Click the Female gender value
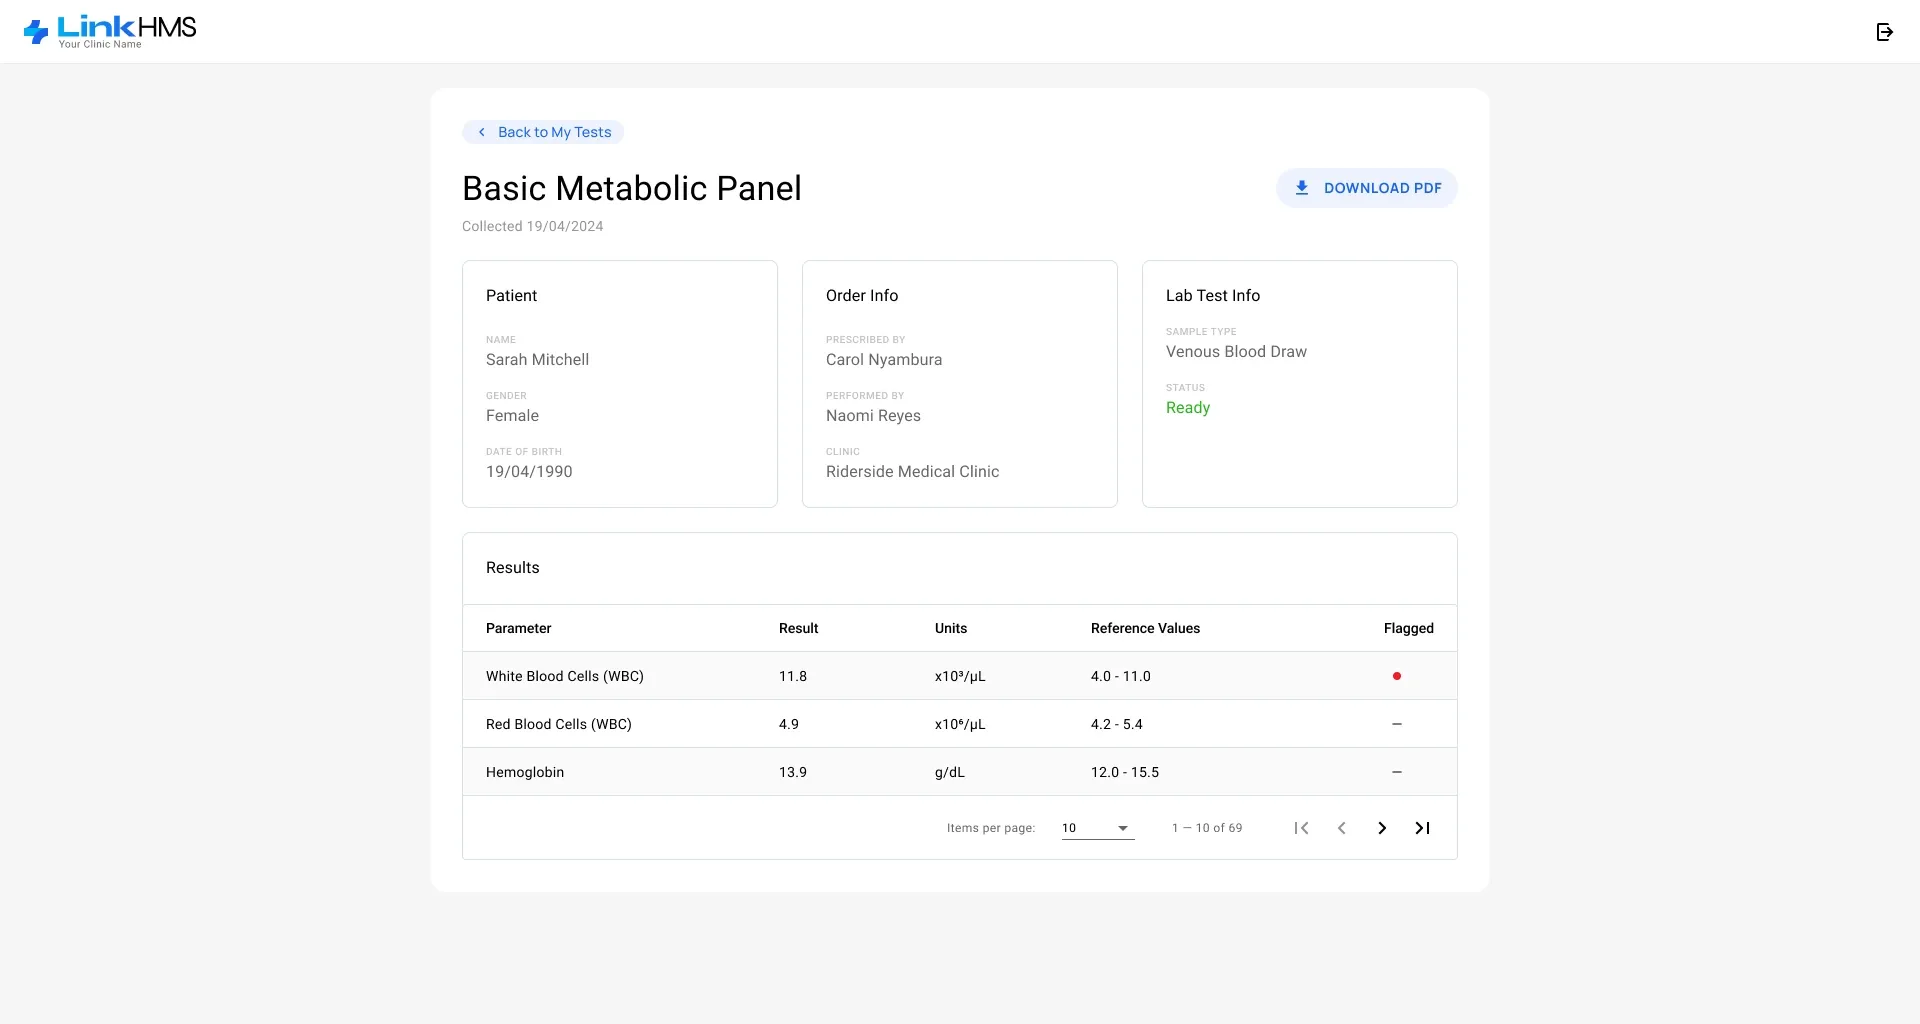Screen dimensions: 1920x1024 click(512, 416)
